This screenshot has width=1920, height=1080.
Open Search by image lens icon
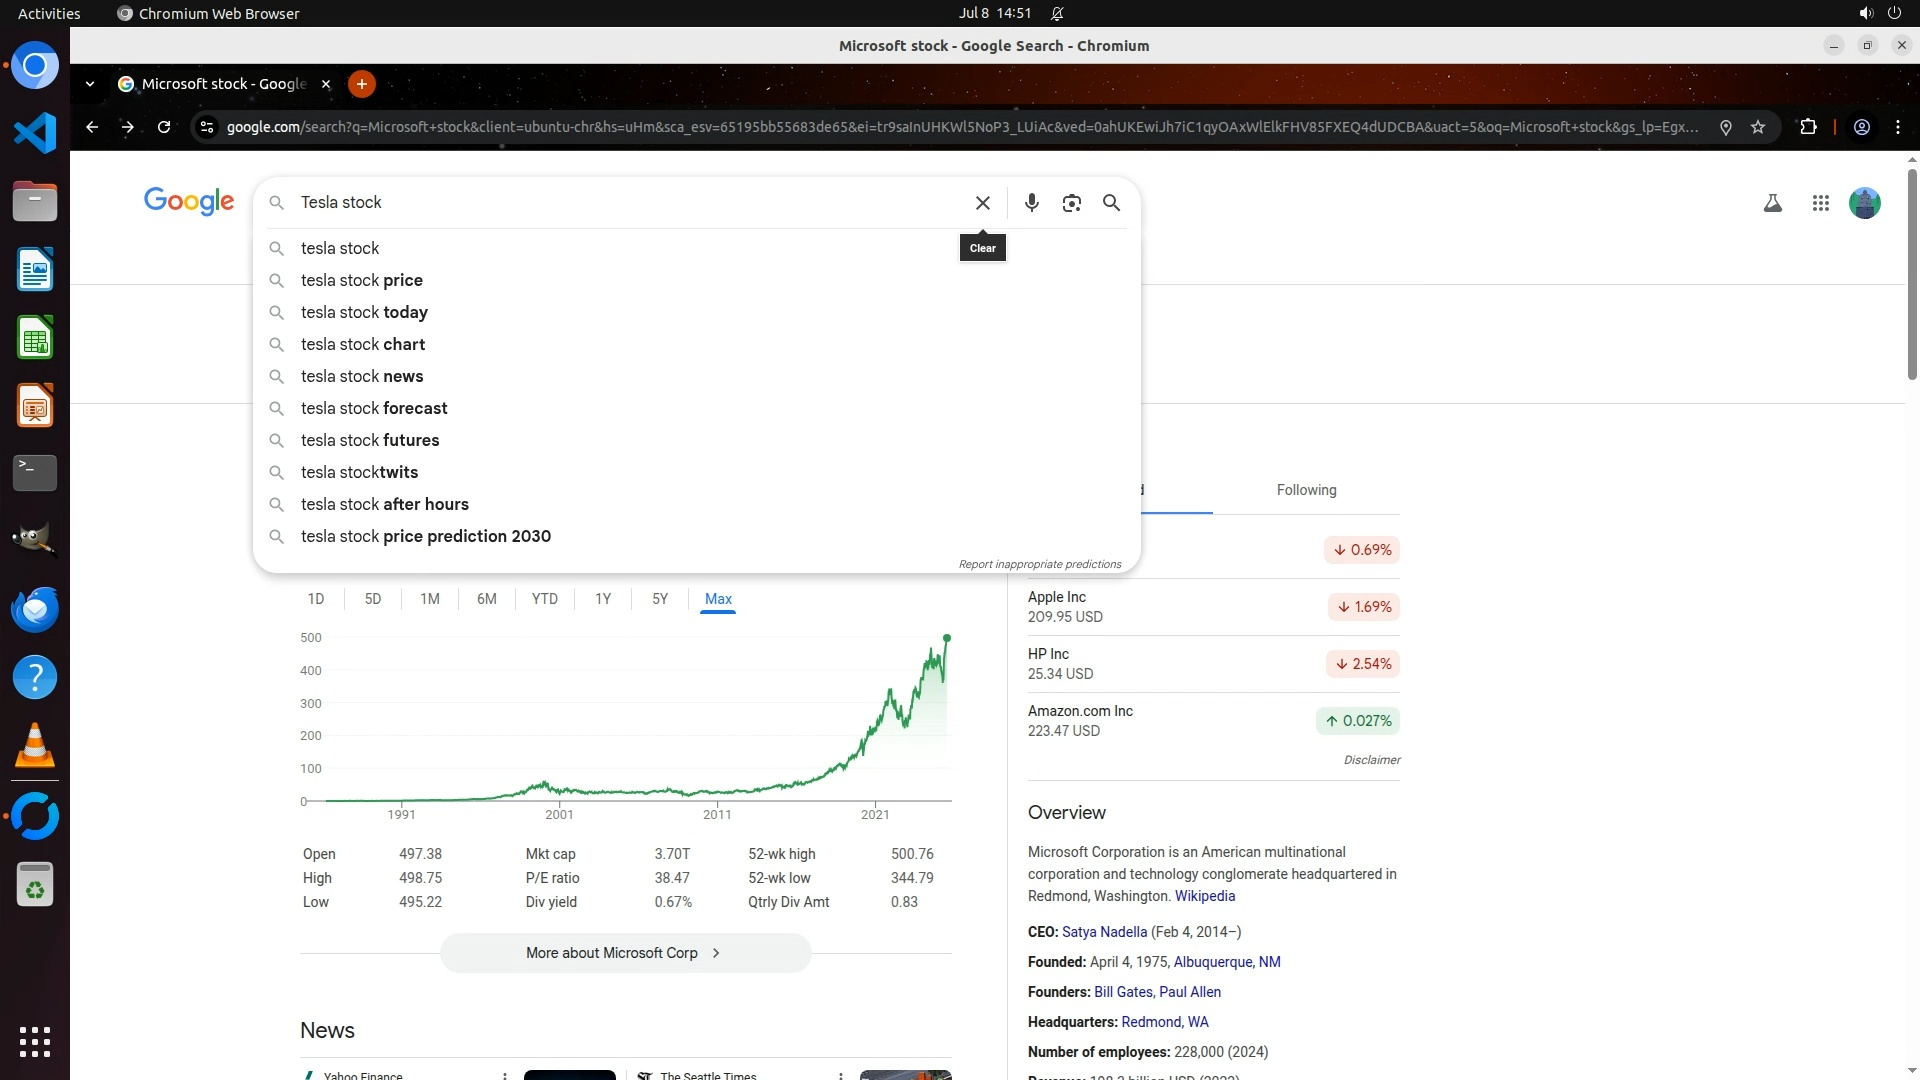click(1071, 203)
